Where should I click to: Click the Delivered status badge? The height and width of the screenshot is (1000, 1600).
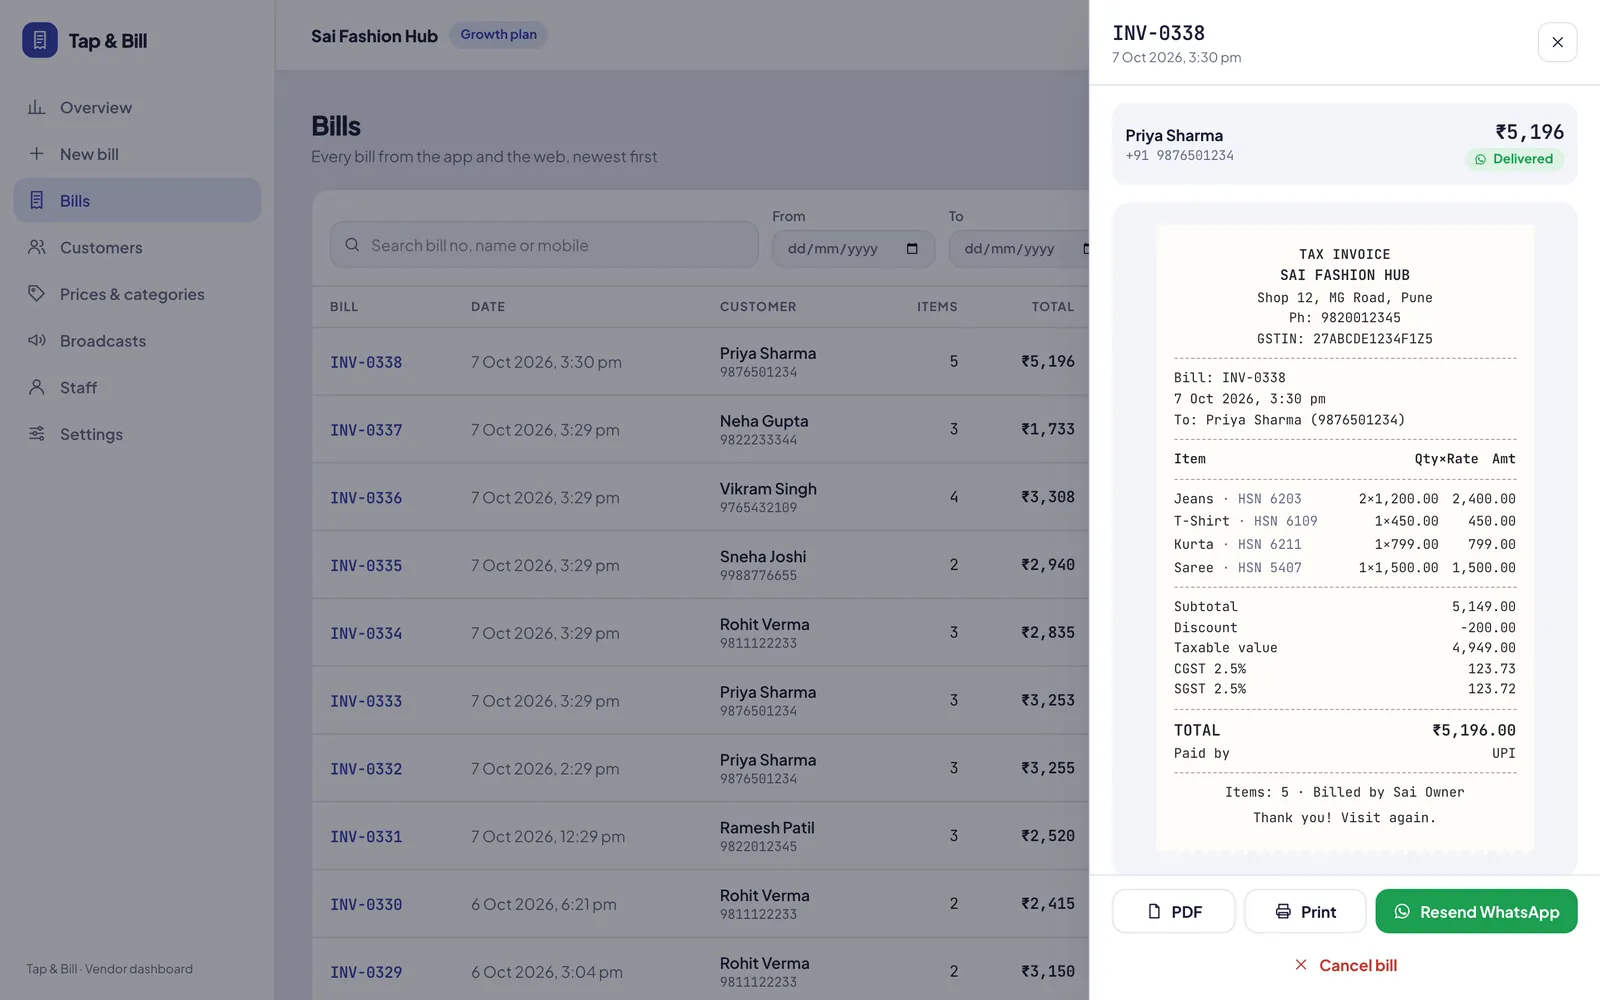(1514, 159)
